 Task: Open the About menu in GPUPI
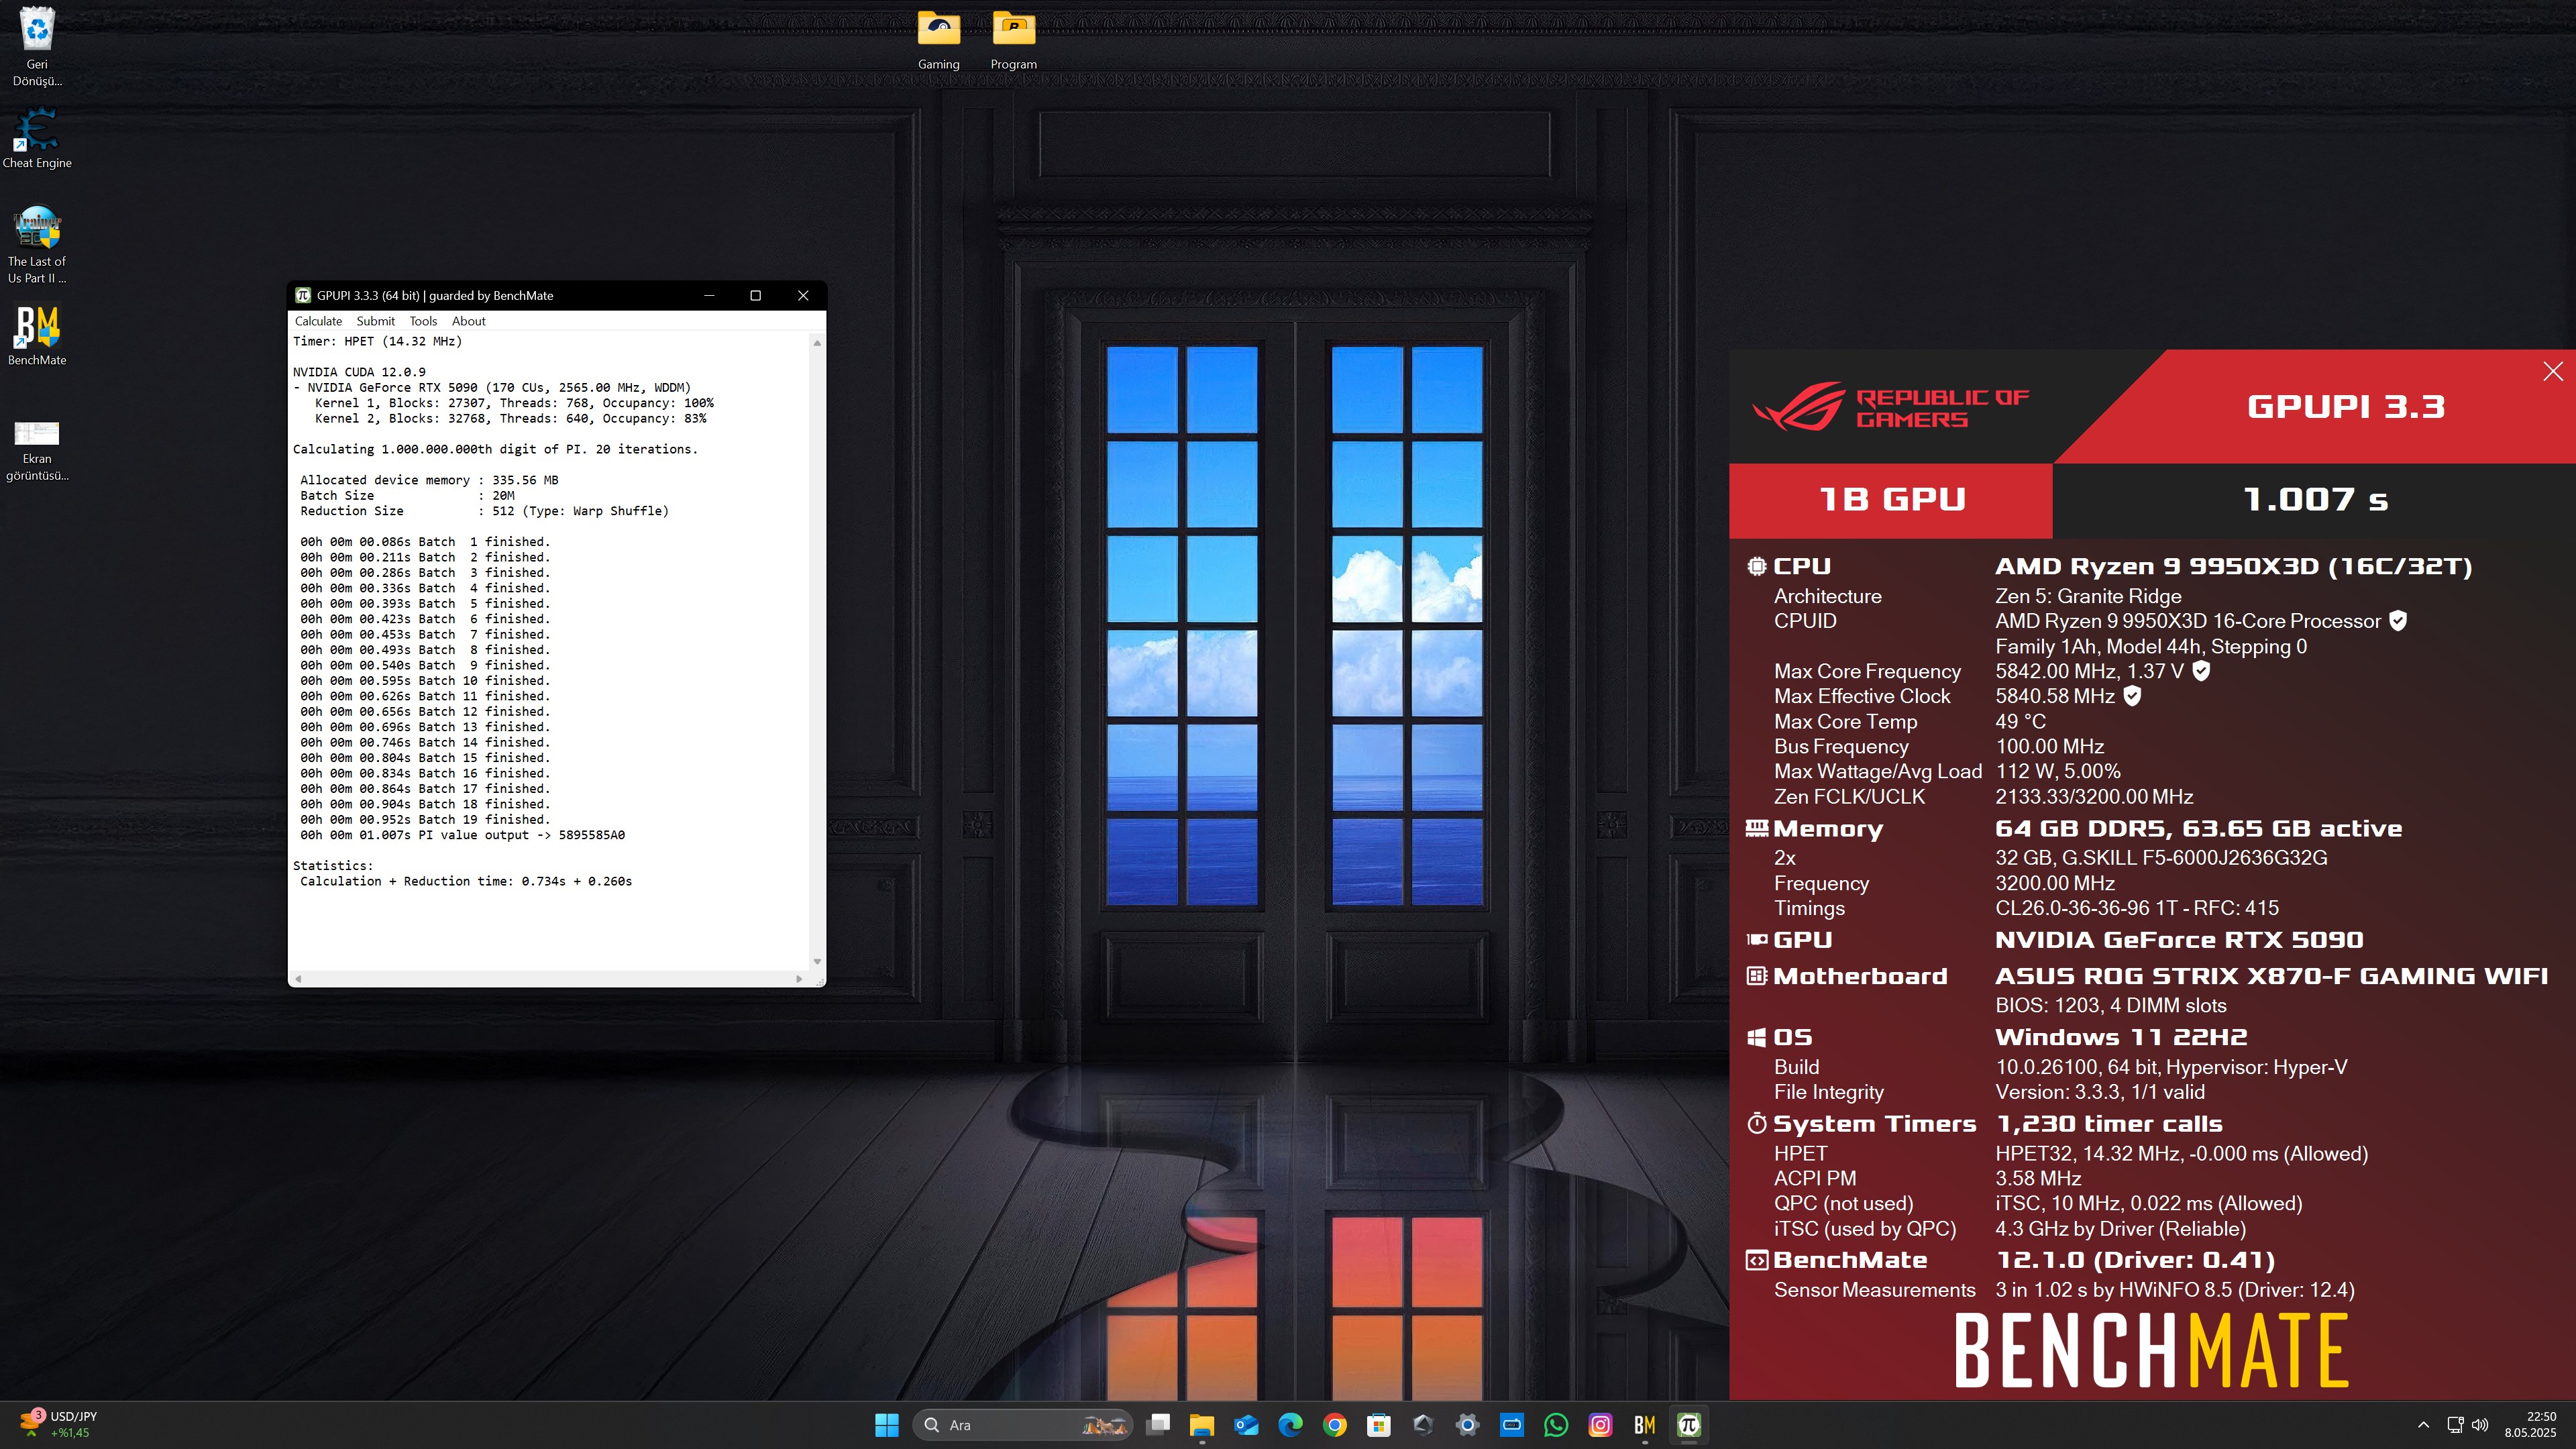pos(468,321)
